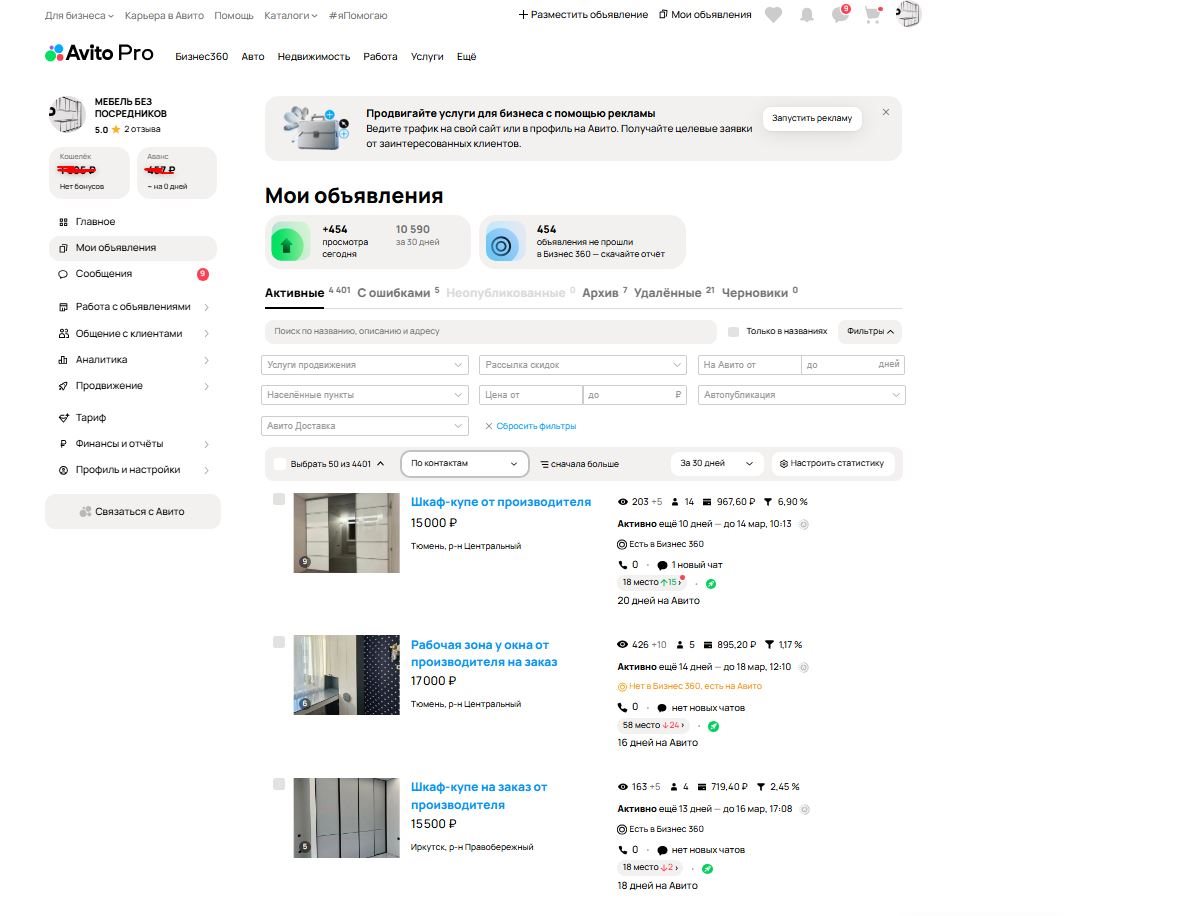
Task: Expand Профиль и настройки section
Action: [131, 470]
